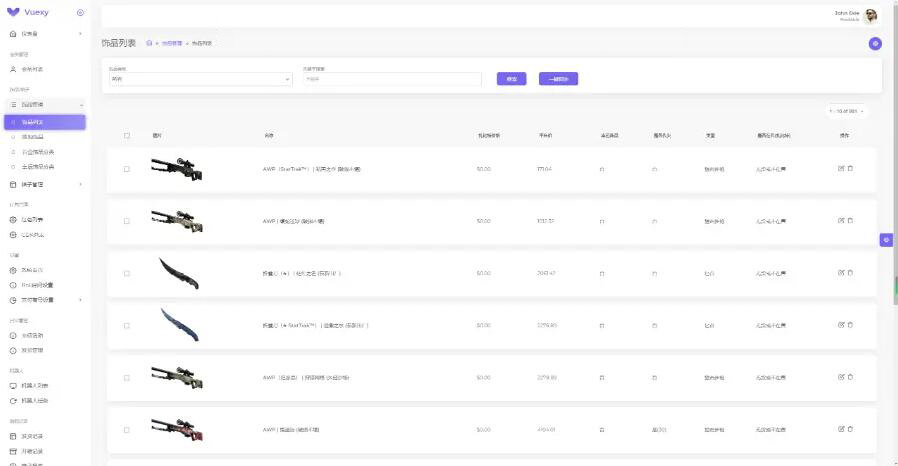898x466 pixels.
Task: Click the home icon in the breadcrumb
Action: coord(149,43)
